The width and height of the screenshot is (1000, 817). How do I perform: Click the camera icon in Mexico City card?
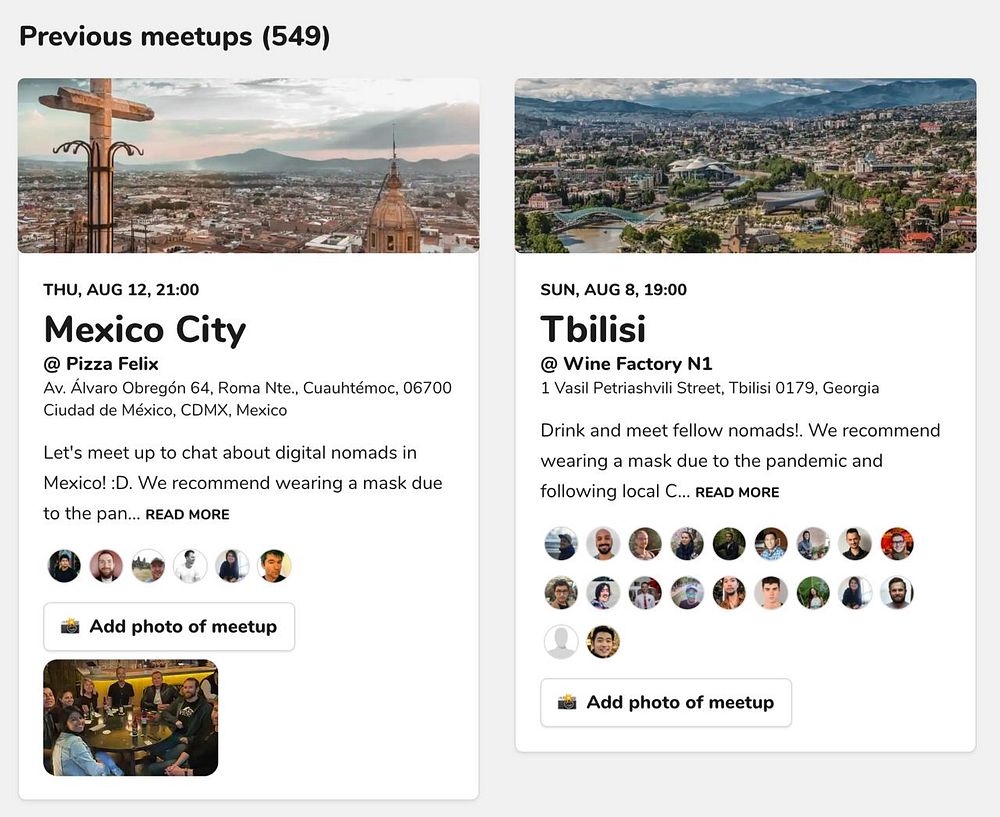[x=70, y=626]
